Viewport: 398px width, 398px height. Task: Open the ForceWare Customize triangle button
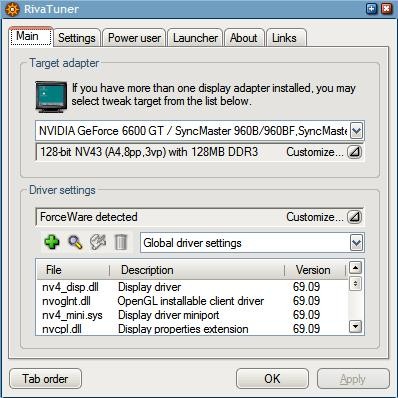pyautogui.click(x=355, y=217)
